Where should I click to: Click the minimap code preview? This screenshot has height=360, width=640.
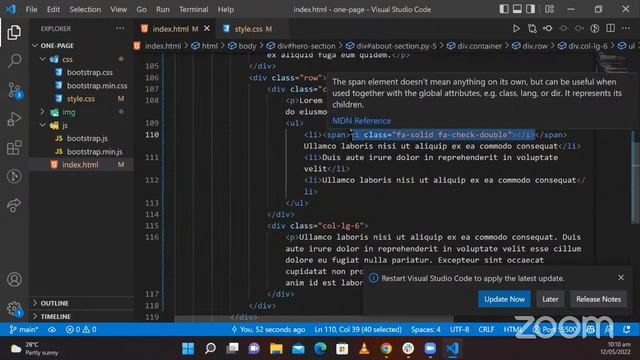613,63
